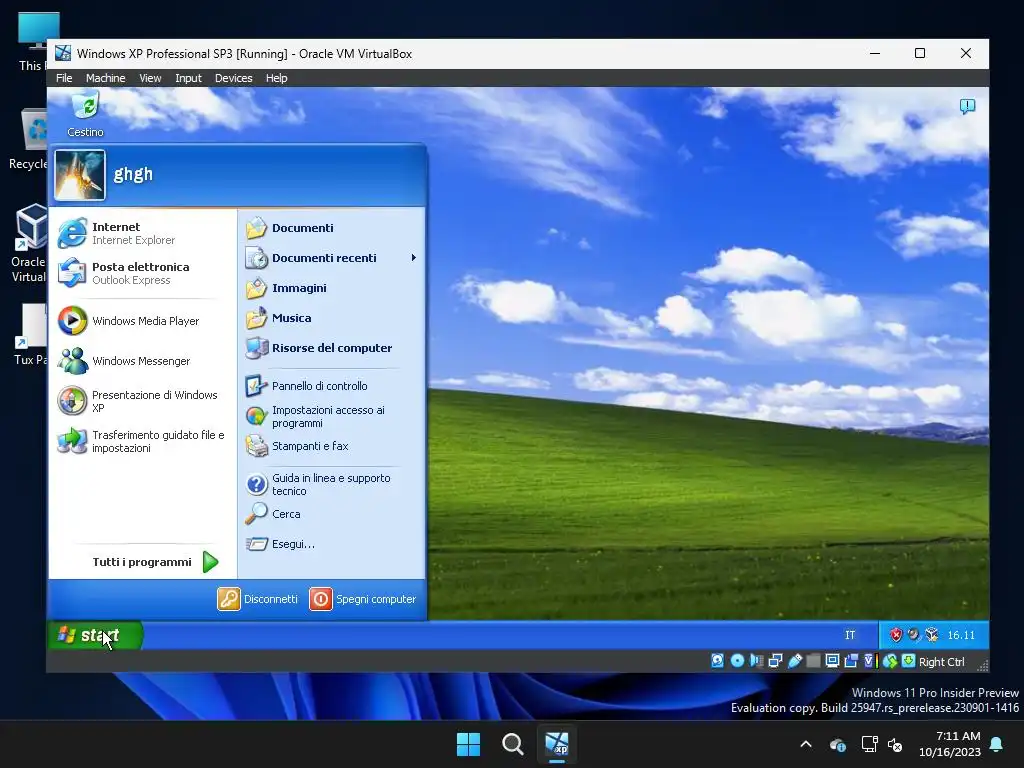Click the Spegni computer button
1024x768 pixels.
[362, 599]
